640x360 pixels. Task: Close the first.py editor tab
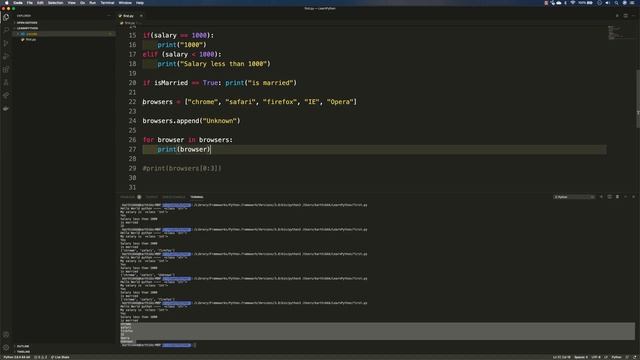pyautogui.click(x=141, y=16)
